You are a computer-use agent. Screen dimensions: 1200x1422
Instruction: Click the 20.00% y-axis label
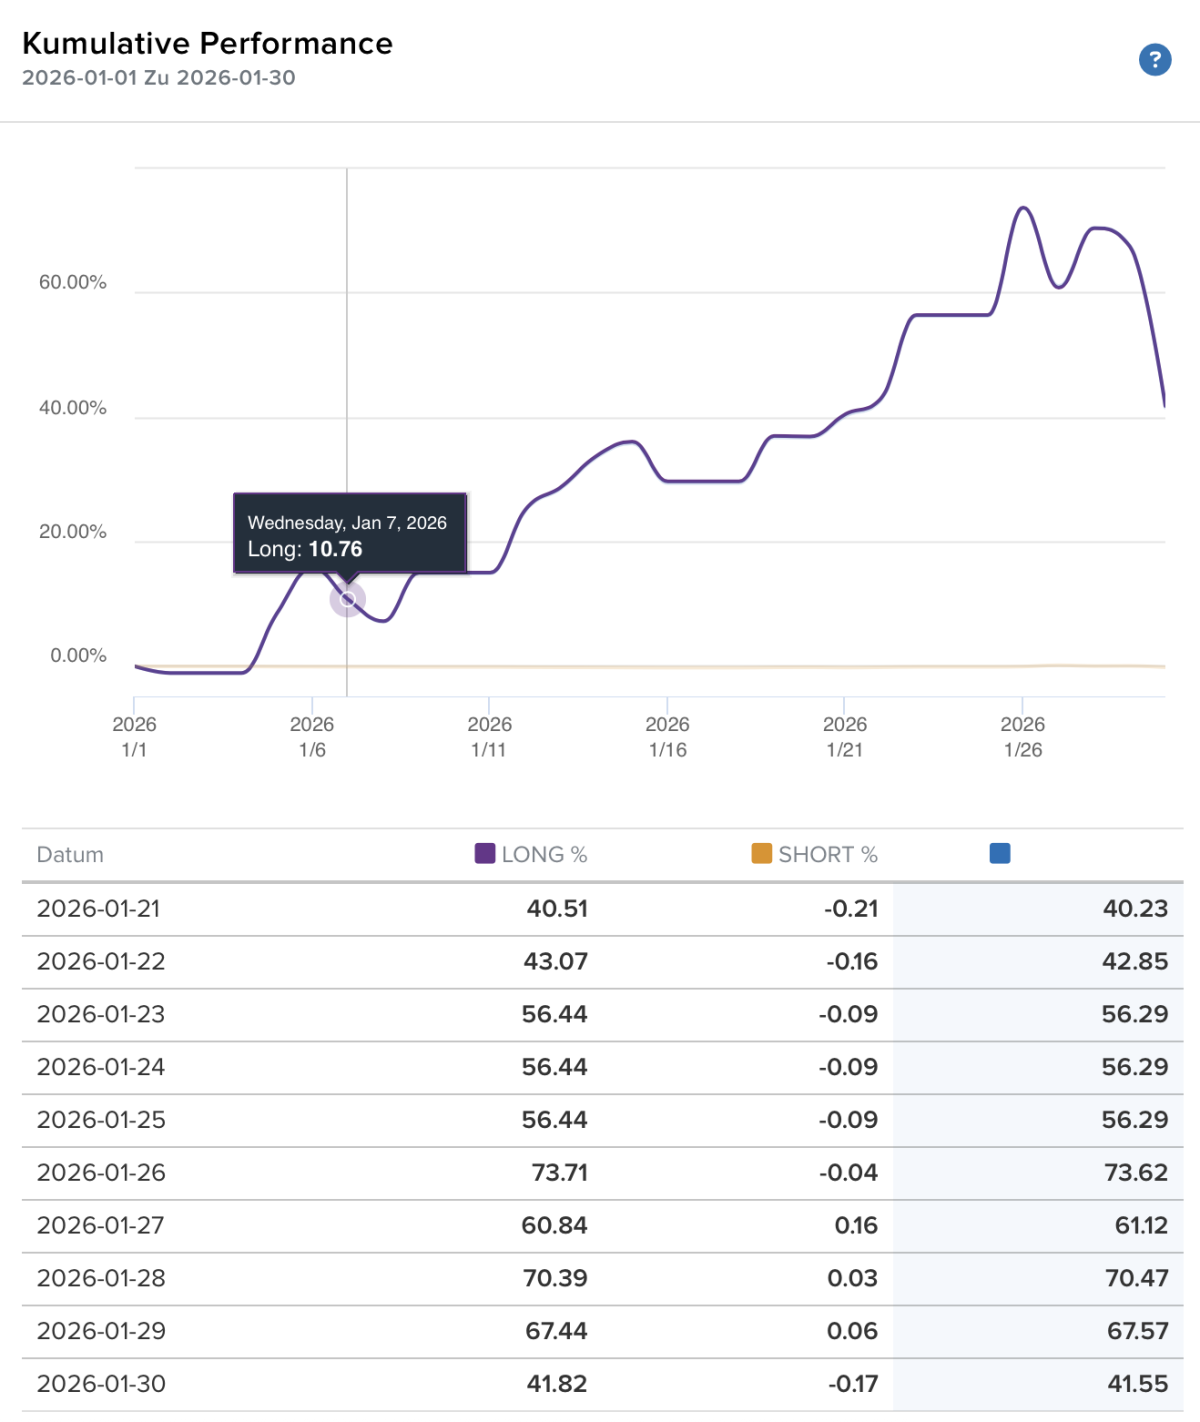coord(73,532)
